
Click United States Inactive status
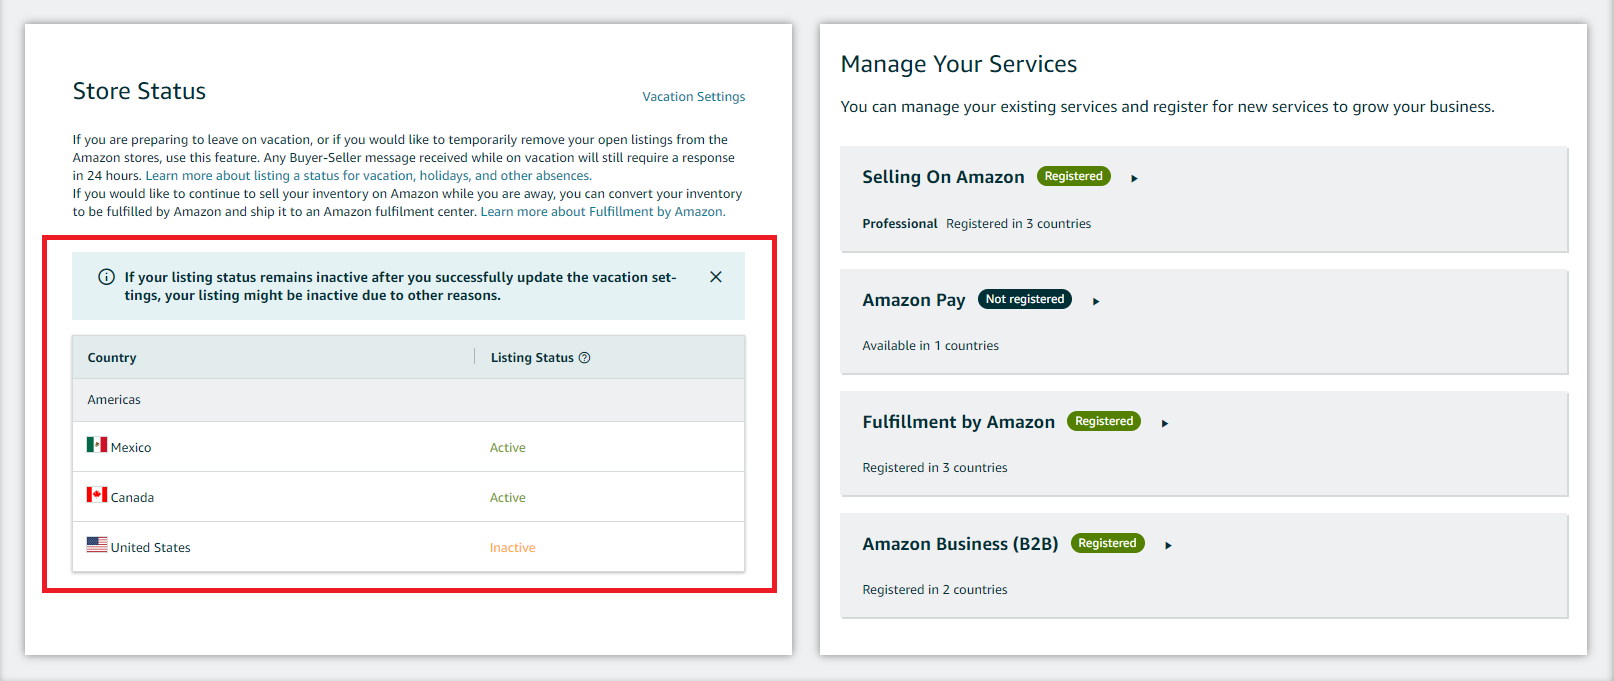(x=512, y=548)
